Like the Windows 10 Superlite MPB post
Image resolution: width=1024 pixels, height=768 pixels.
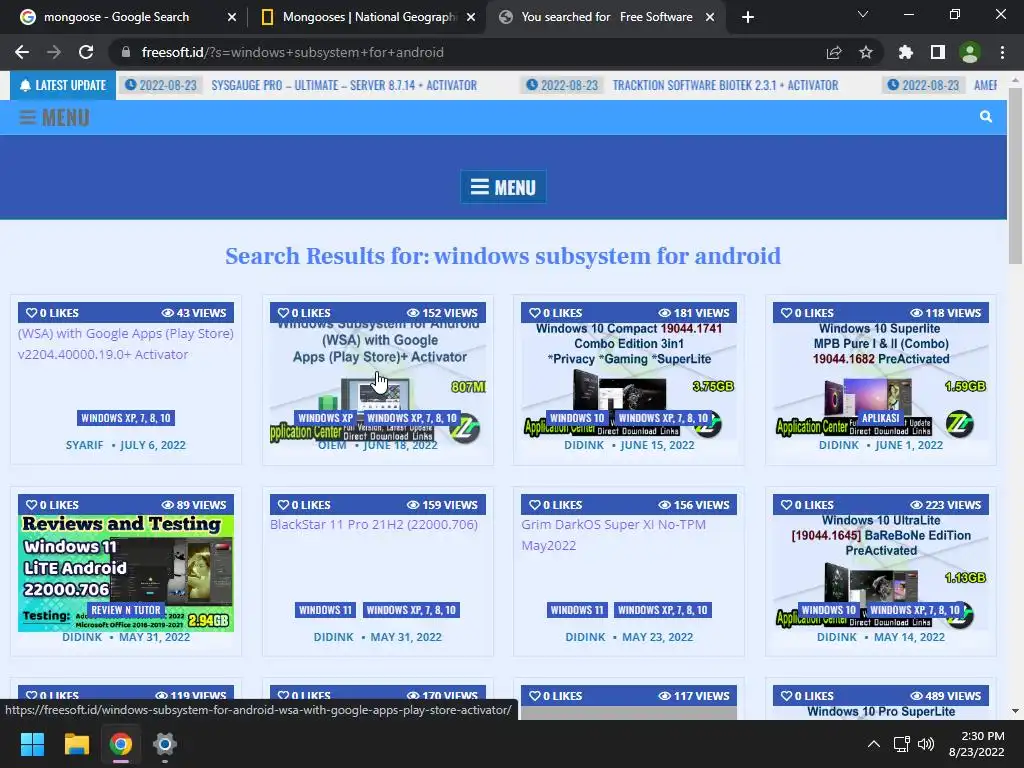(807, 313)
